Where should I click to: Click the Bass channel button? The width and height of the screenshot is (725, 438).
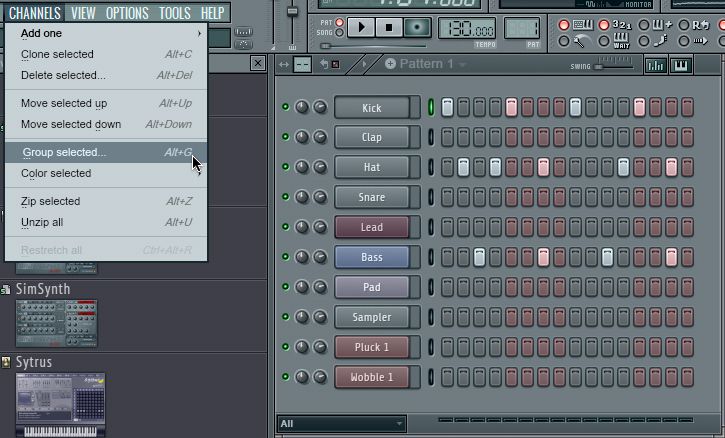(x=372, y=257)
